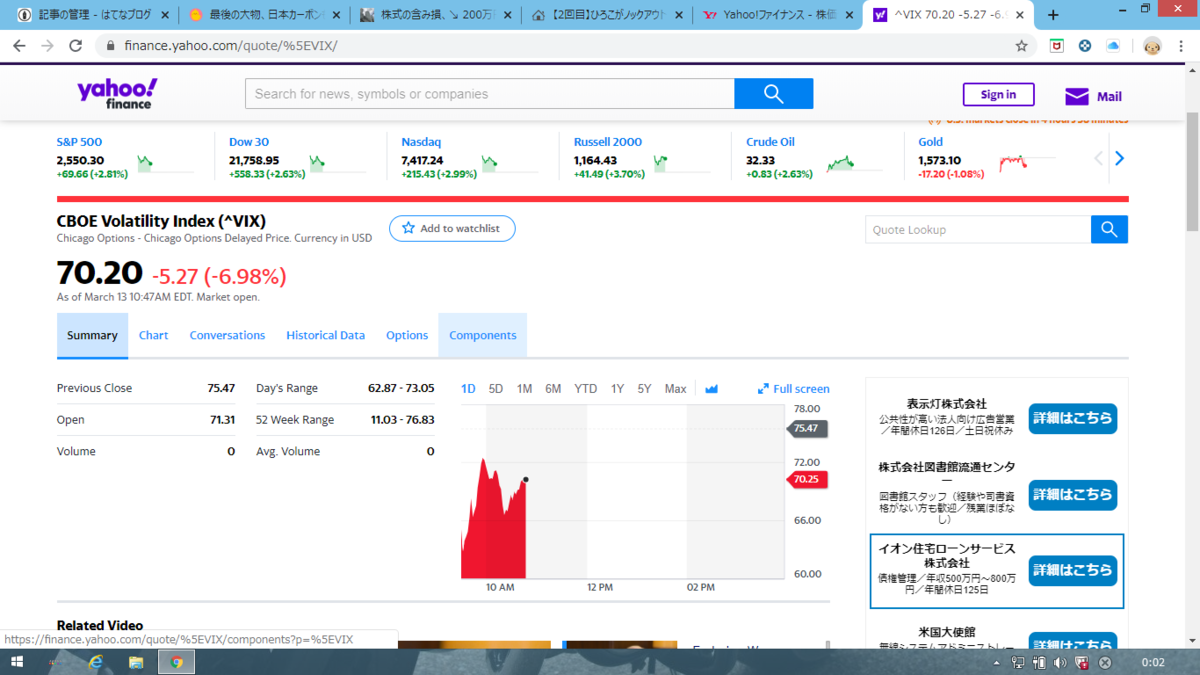Viewport: 1200px width, 675px height.
Task: Open the Historical Data tab
Action: [325, 335]
